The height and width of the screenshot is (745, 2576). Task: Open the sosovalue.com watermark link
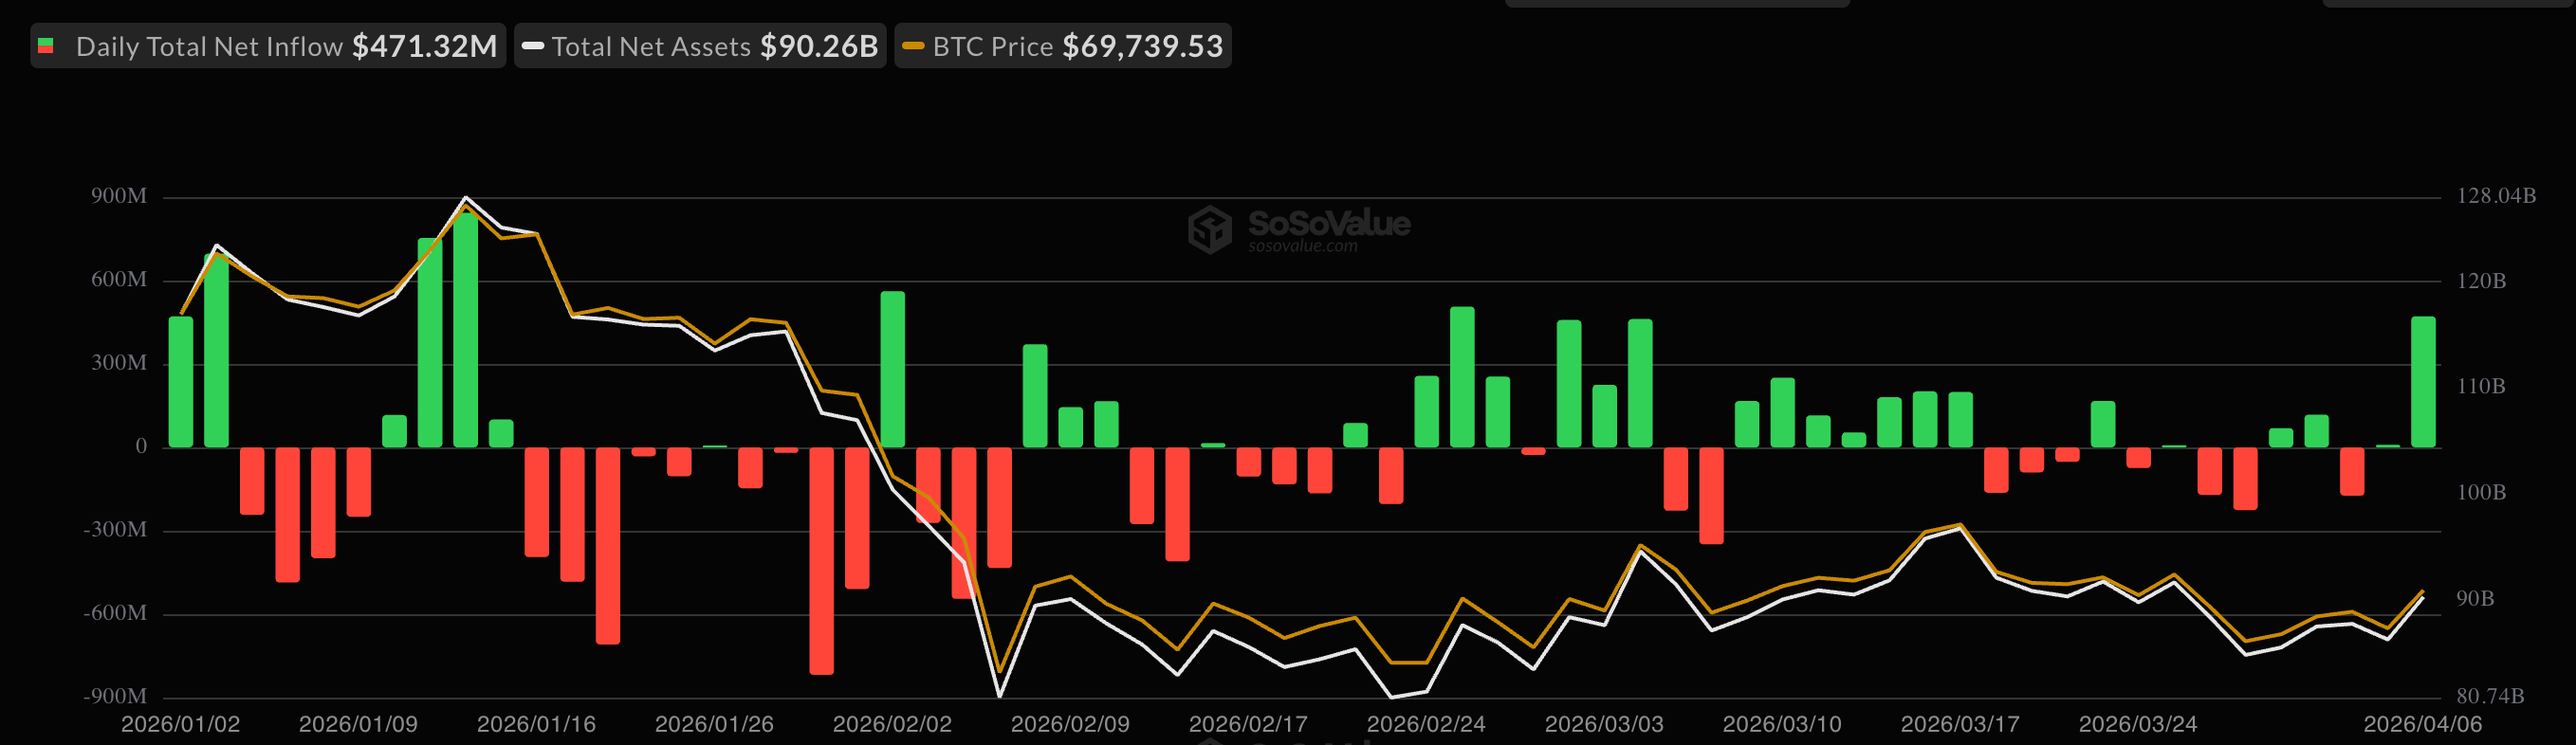click(x=1302, y=246)
